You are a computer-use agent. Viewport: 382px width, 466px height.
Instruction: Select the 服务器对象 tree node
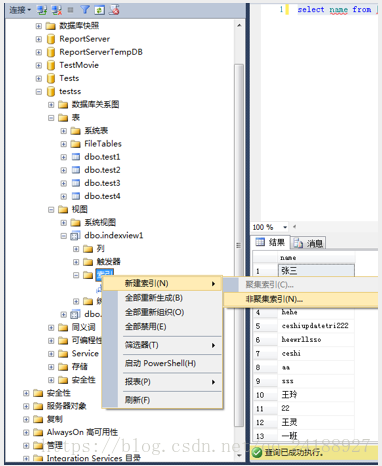(66, 406)
